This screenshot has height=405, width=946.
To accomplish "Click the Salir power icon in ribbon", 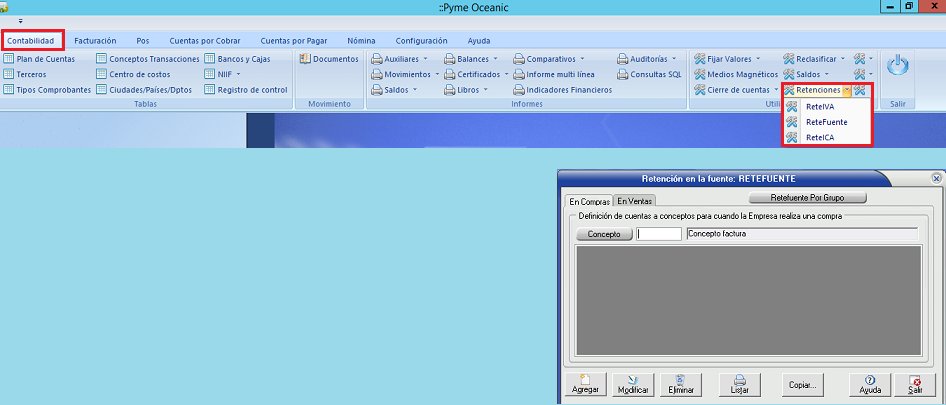I will tap(898, 67).
